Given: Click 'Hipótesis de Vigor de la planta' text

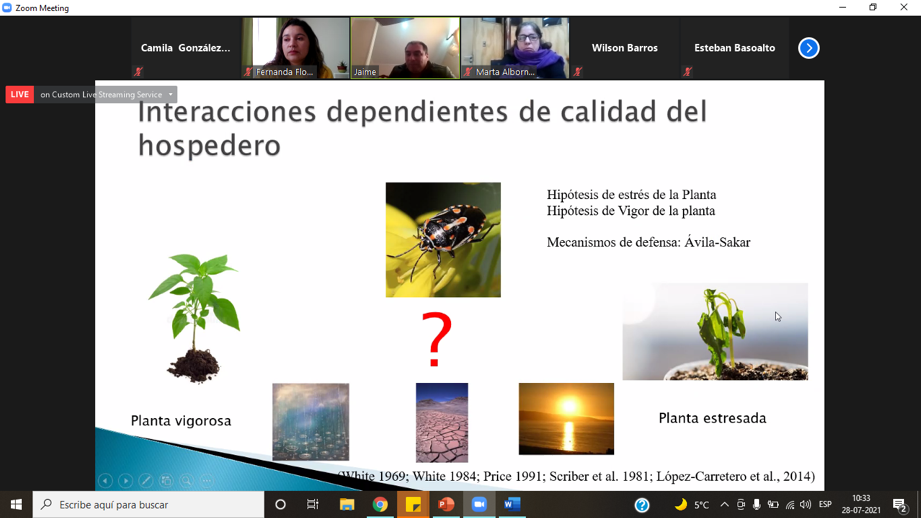Looking at the screenshot, I should click(631, 210).
